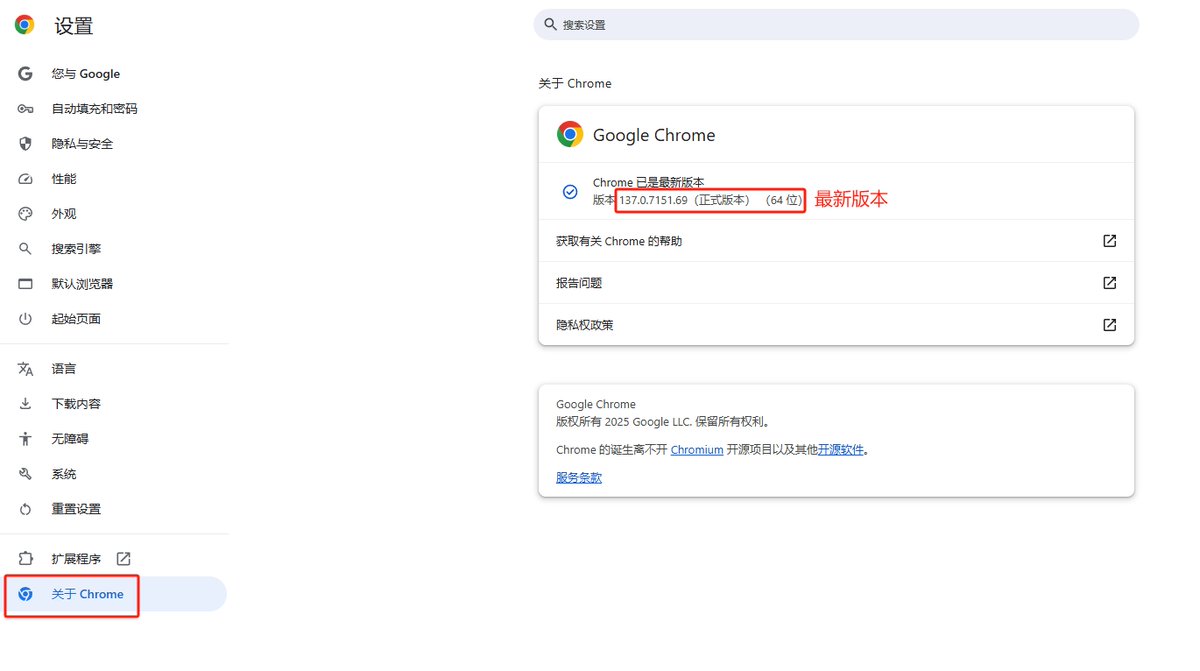This screenshot has height=671, width=1200.
Task: Click the wrench icon for 系统
Action: (x=26, y=474)
